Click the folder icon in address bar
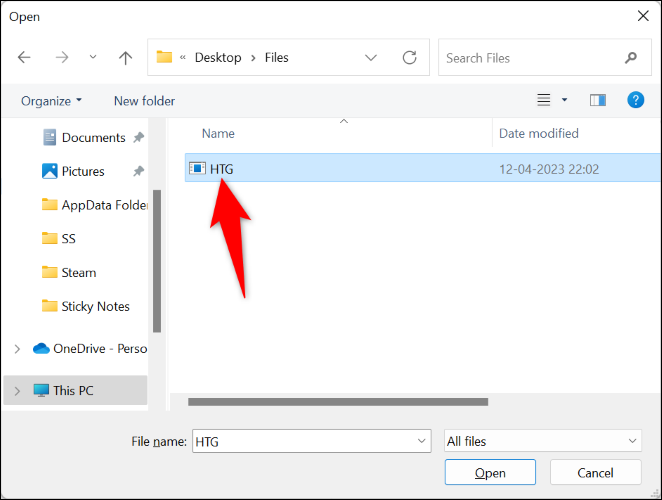The width and height of the screenshot is (662, 500). pos(164,57)
